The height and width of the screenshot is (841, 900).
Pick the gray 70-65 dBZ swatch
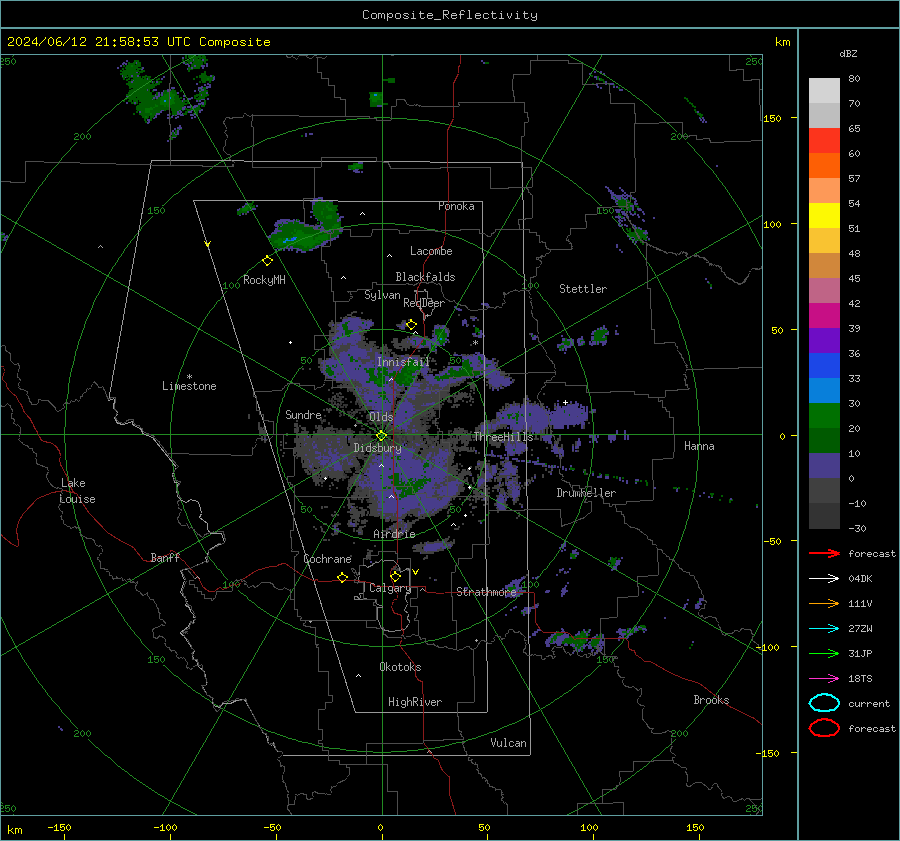[824, 115]
